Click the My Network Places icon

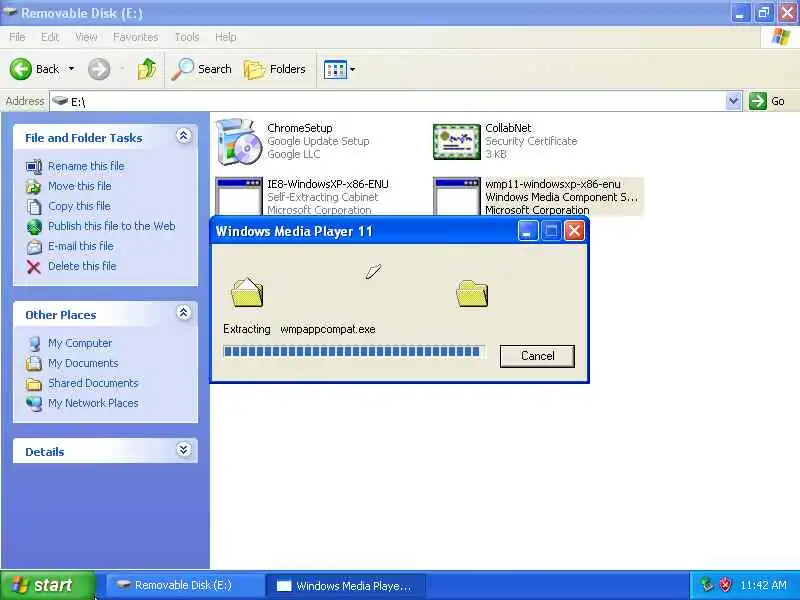pos(34,404)
